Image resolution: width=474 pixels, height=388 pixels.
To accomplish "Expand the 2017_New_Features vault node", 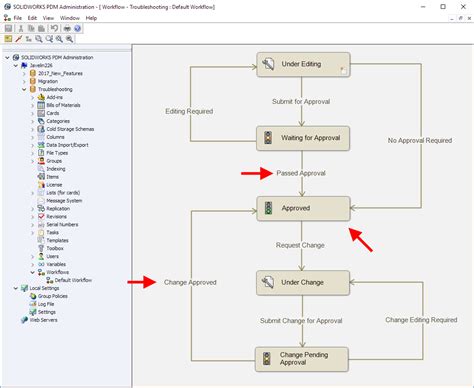I will point(24,73).
